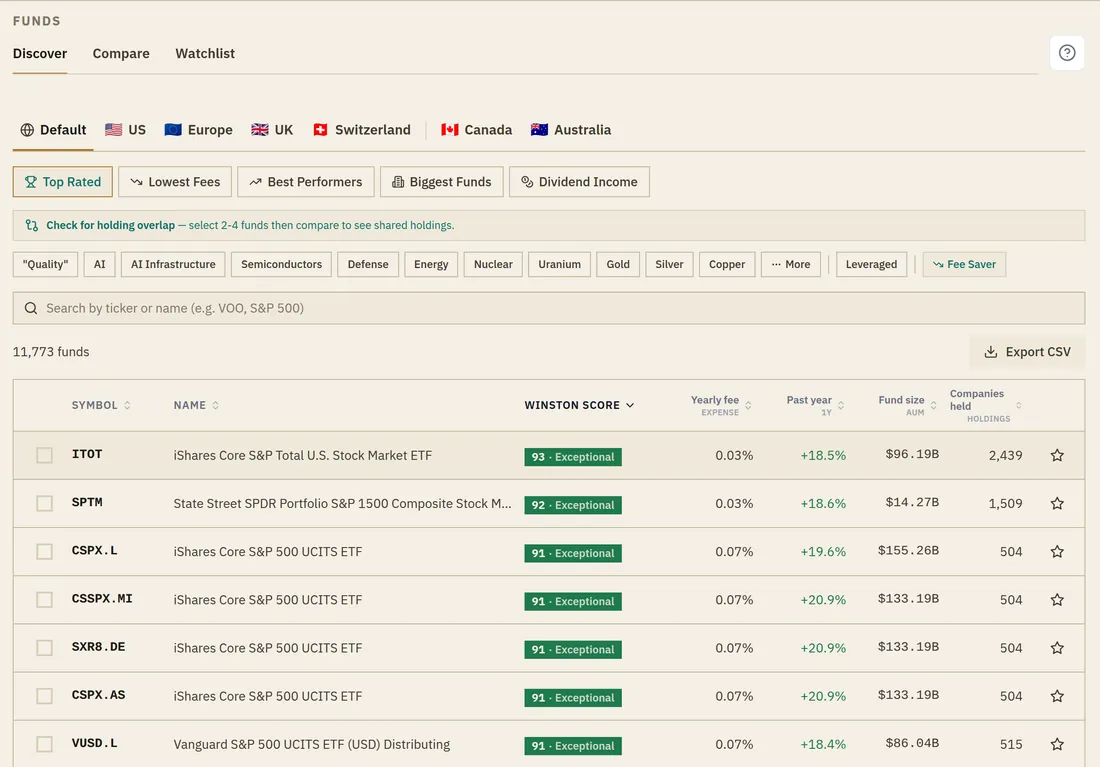This screenshot has height=767, width=1100.
Task: Switch to the Watchlist tab
Action: [205, 53]
